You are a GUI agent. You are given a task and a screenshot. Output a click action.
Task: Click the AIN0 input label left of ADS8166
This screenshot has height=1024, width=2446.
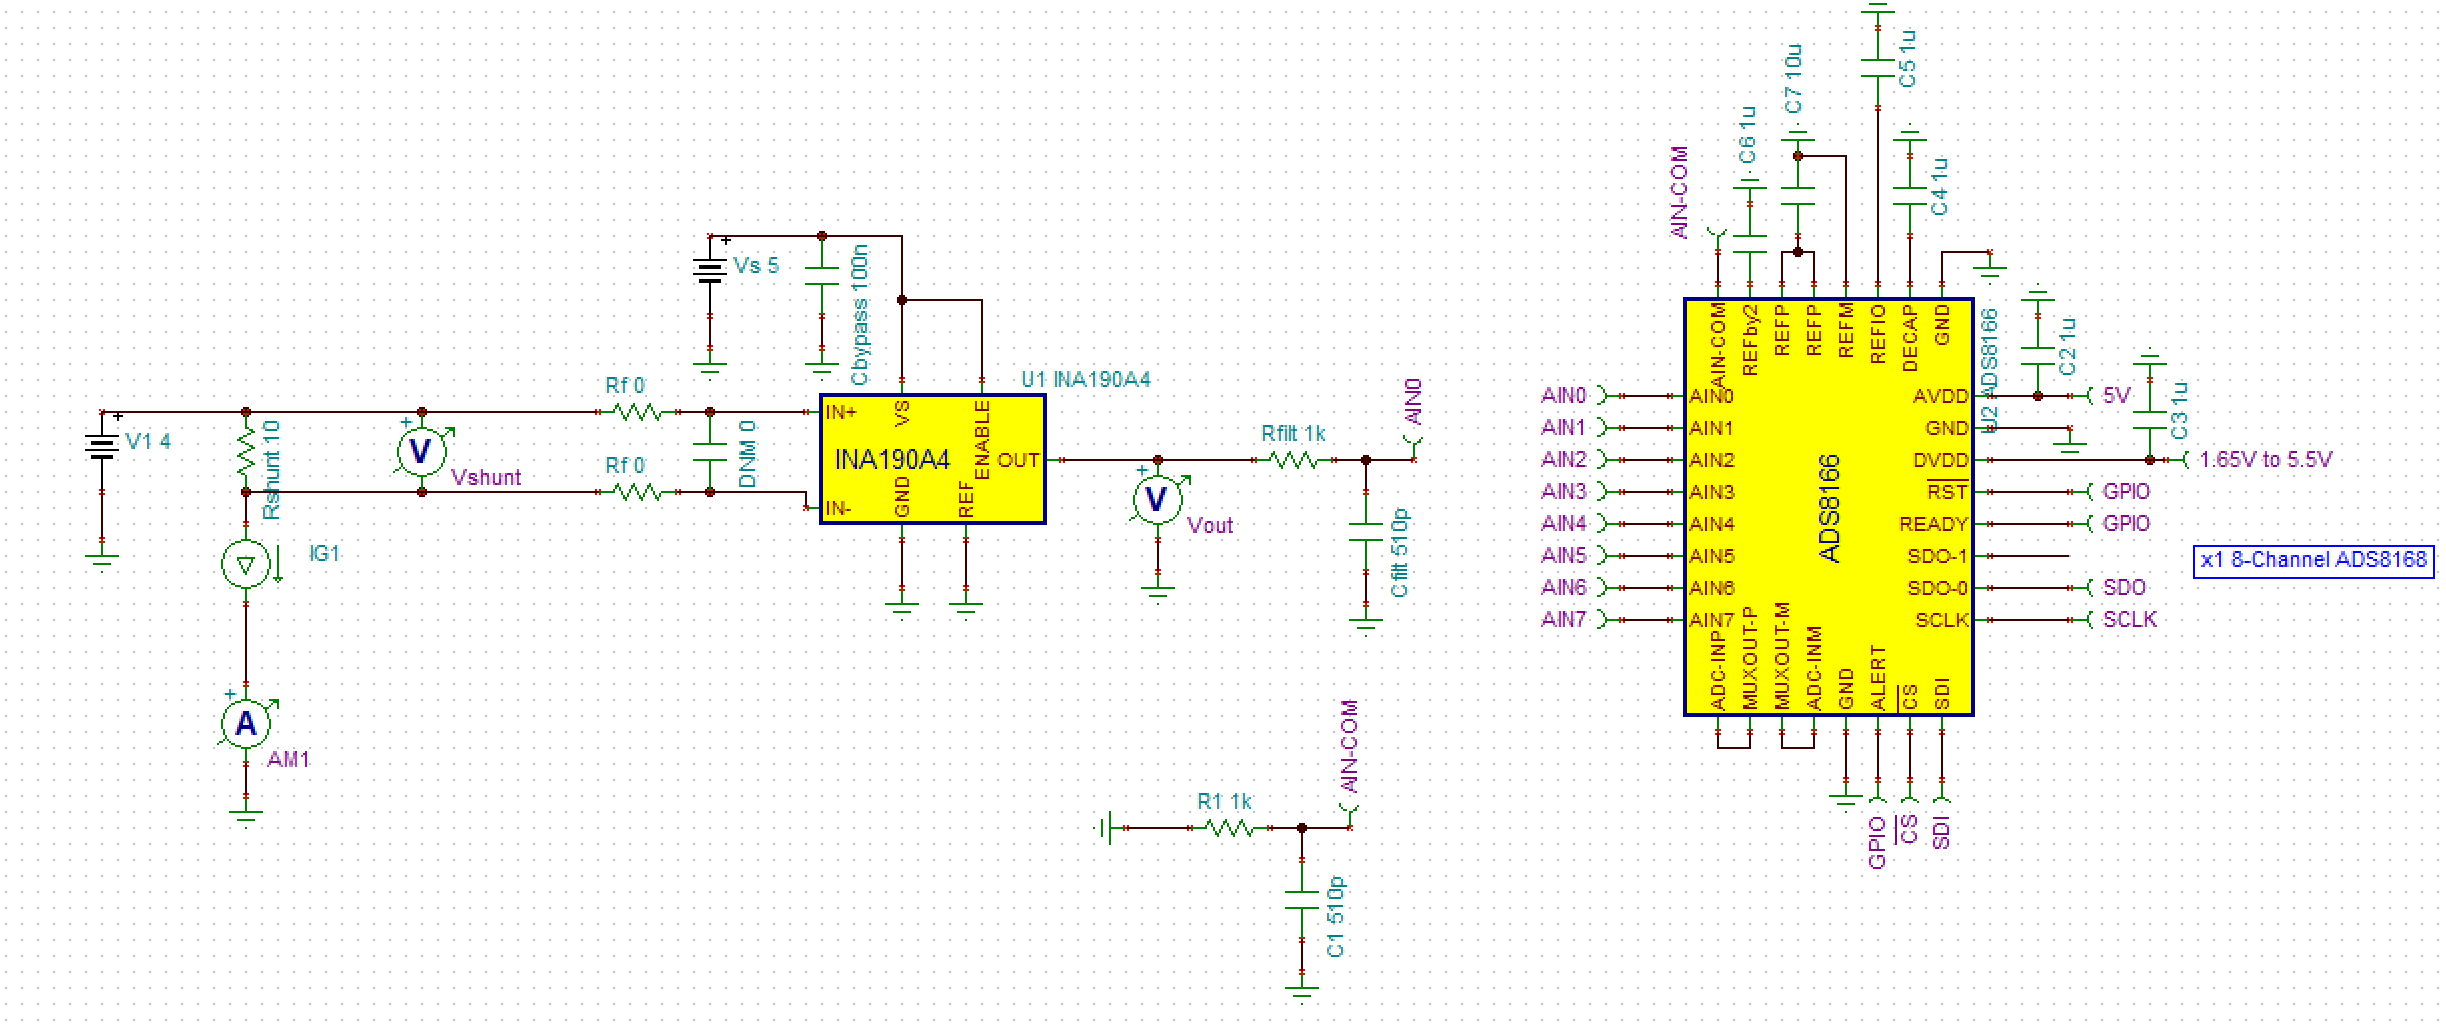click(x=1564, y=396)
